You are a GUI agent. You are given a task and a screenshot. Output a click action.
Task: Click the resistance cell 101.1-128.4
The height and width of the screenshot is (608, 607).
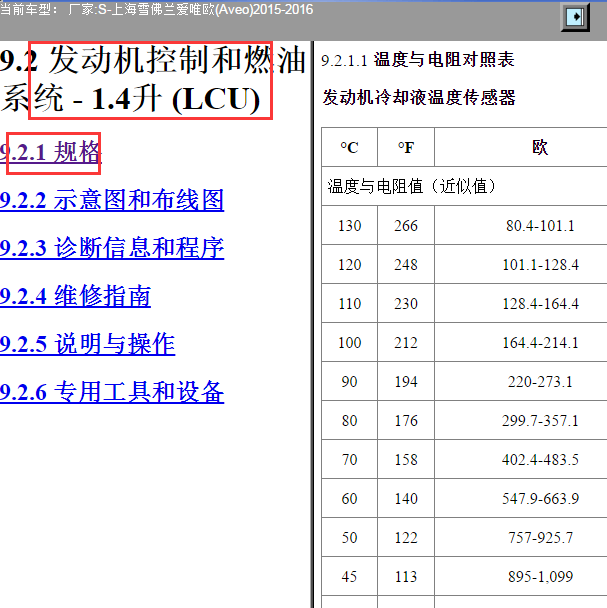pyautogui.click(x=521, y=265)
